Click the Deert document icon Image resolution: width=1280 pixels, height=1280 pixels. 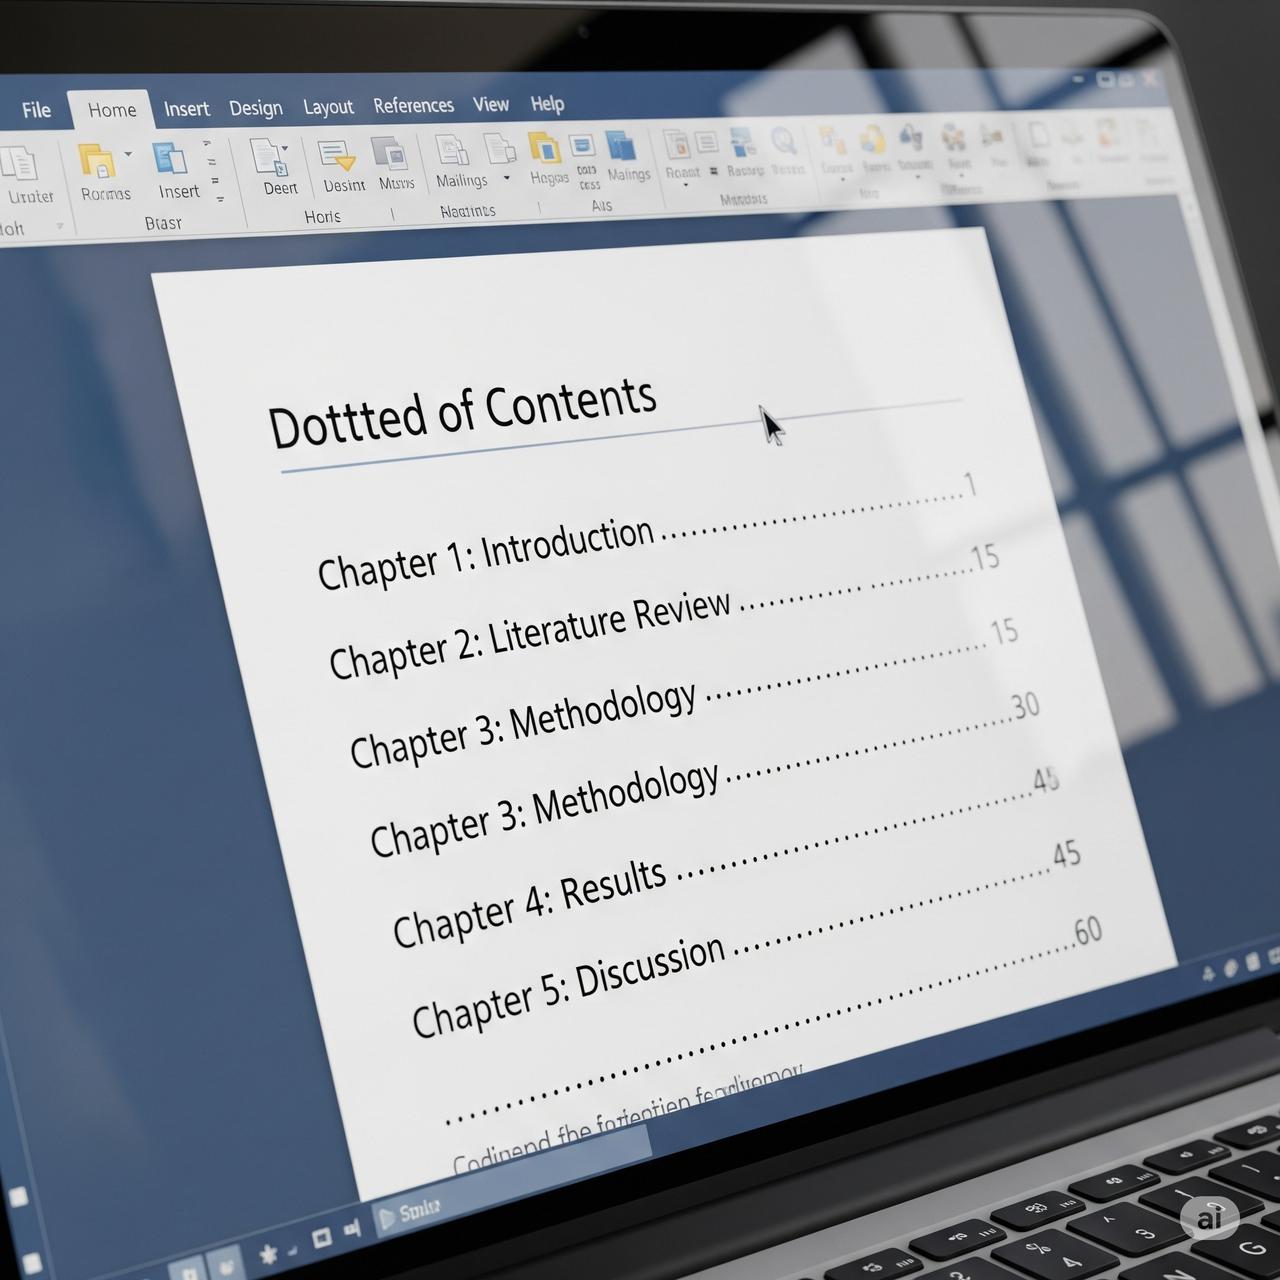click(268, 158)
